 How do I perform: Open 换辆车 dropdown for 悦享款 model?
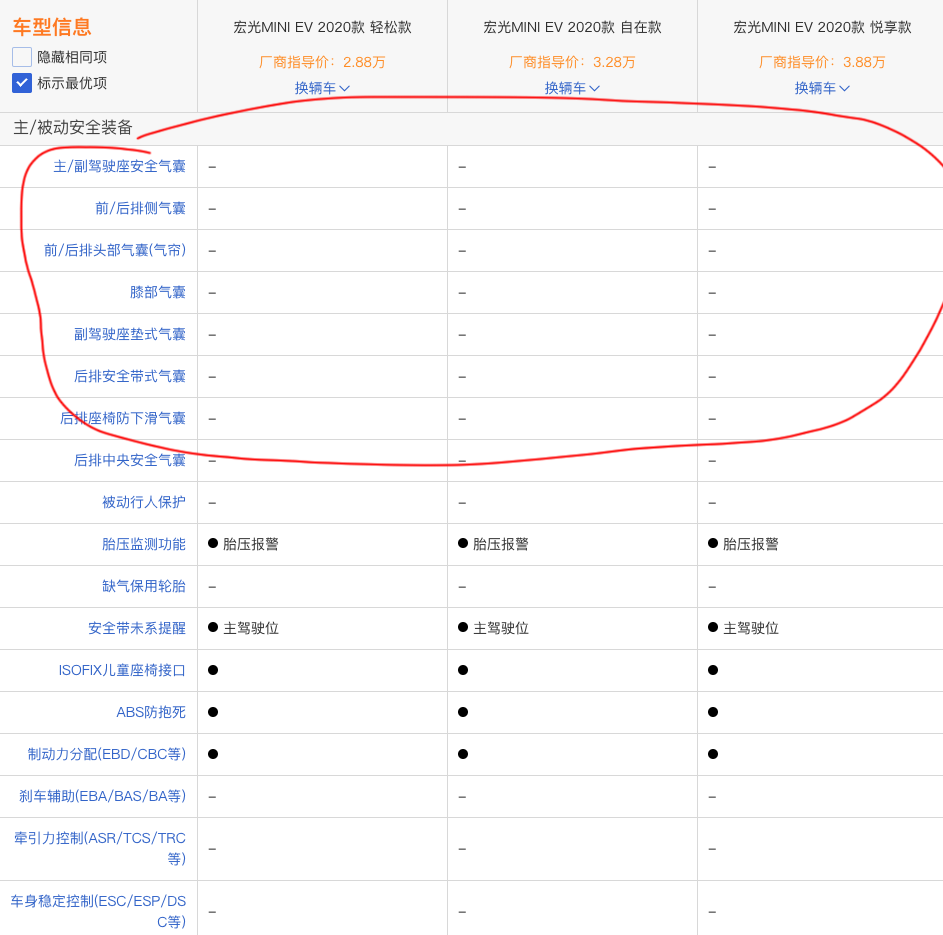coord(822,88)
